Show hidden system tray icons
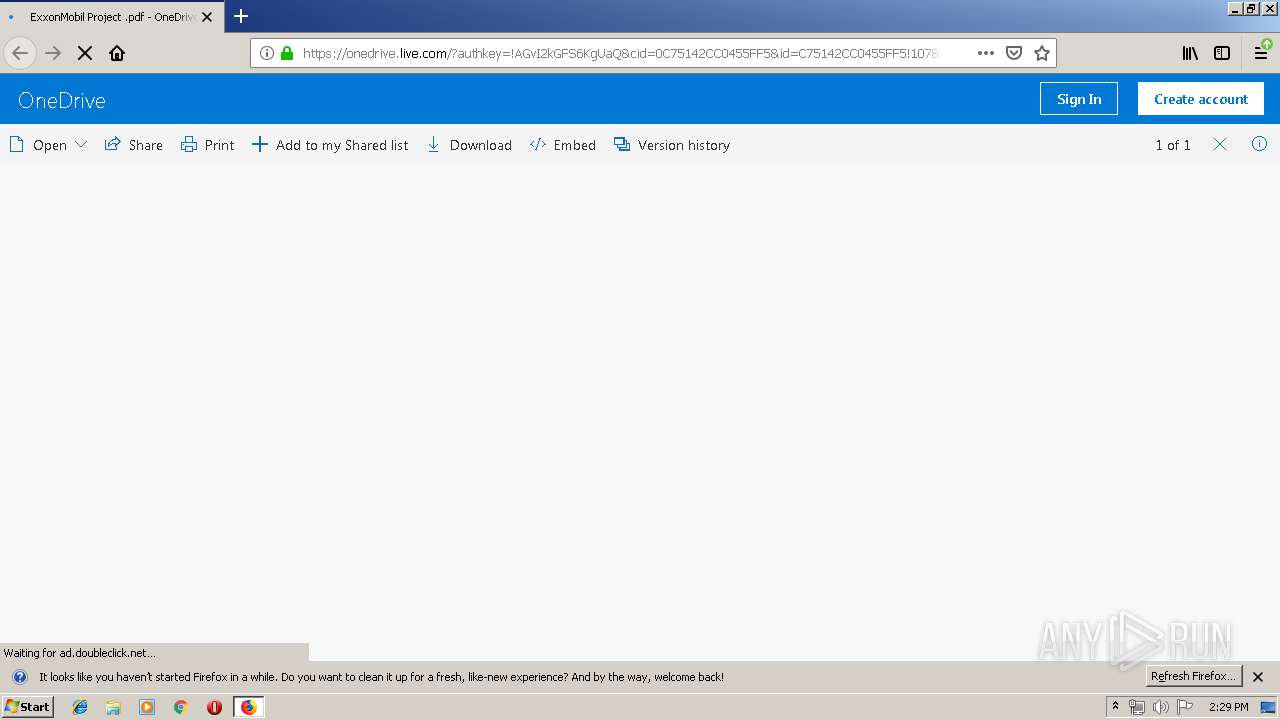The height and width of the screenshot is (720, 1280). 1115,707
